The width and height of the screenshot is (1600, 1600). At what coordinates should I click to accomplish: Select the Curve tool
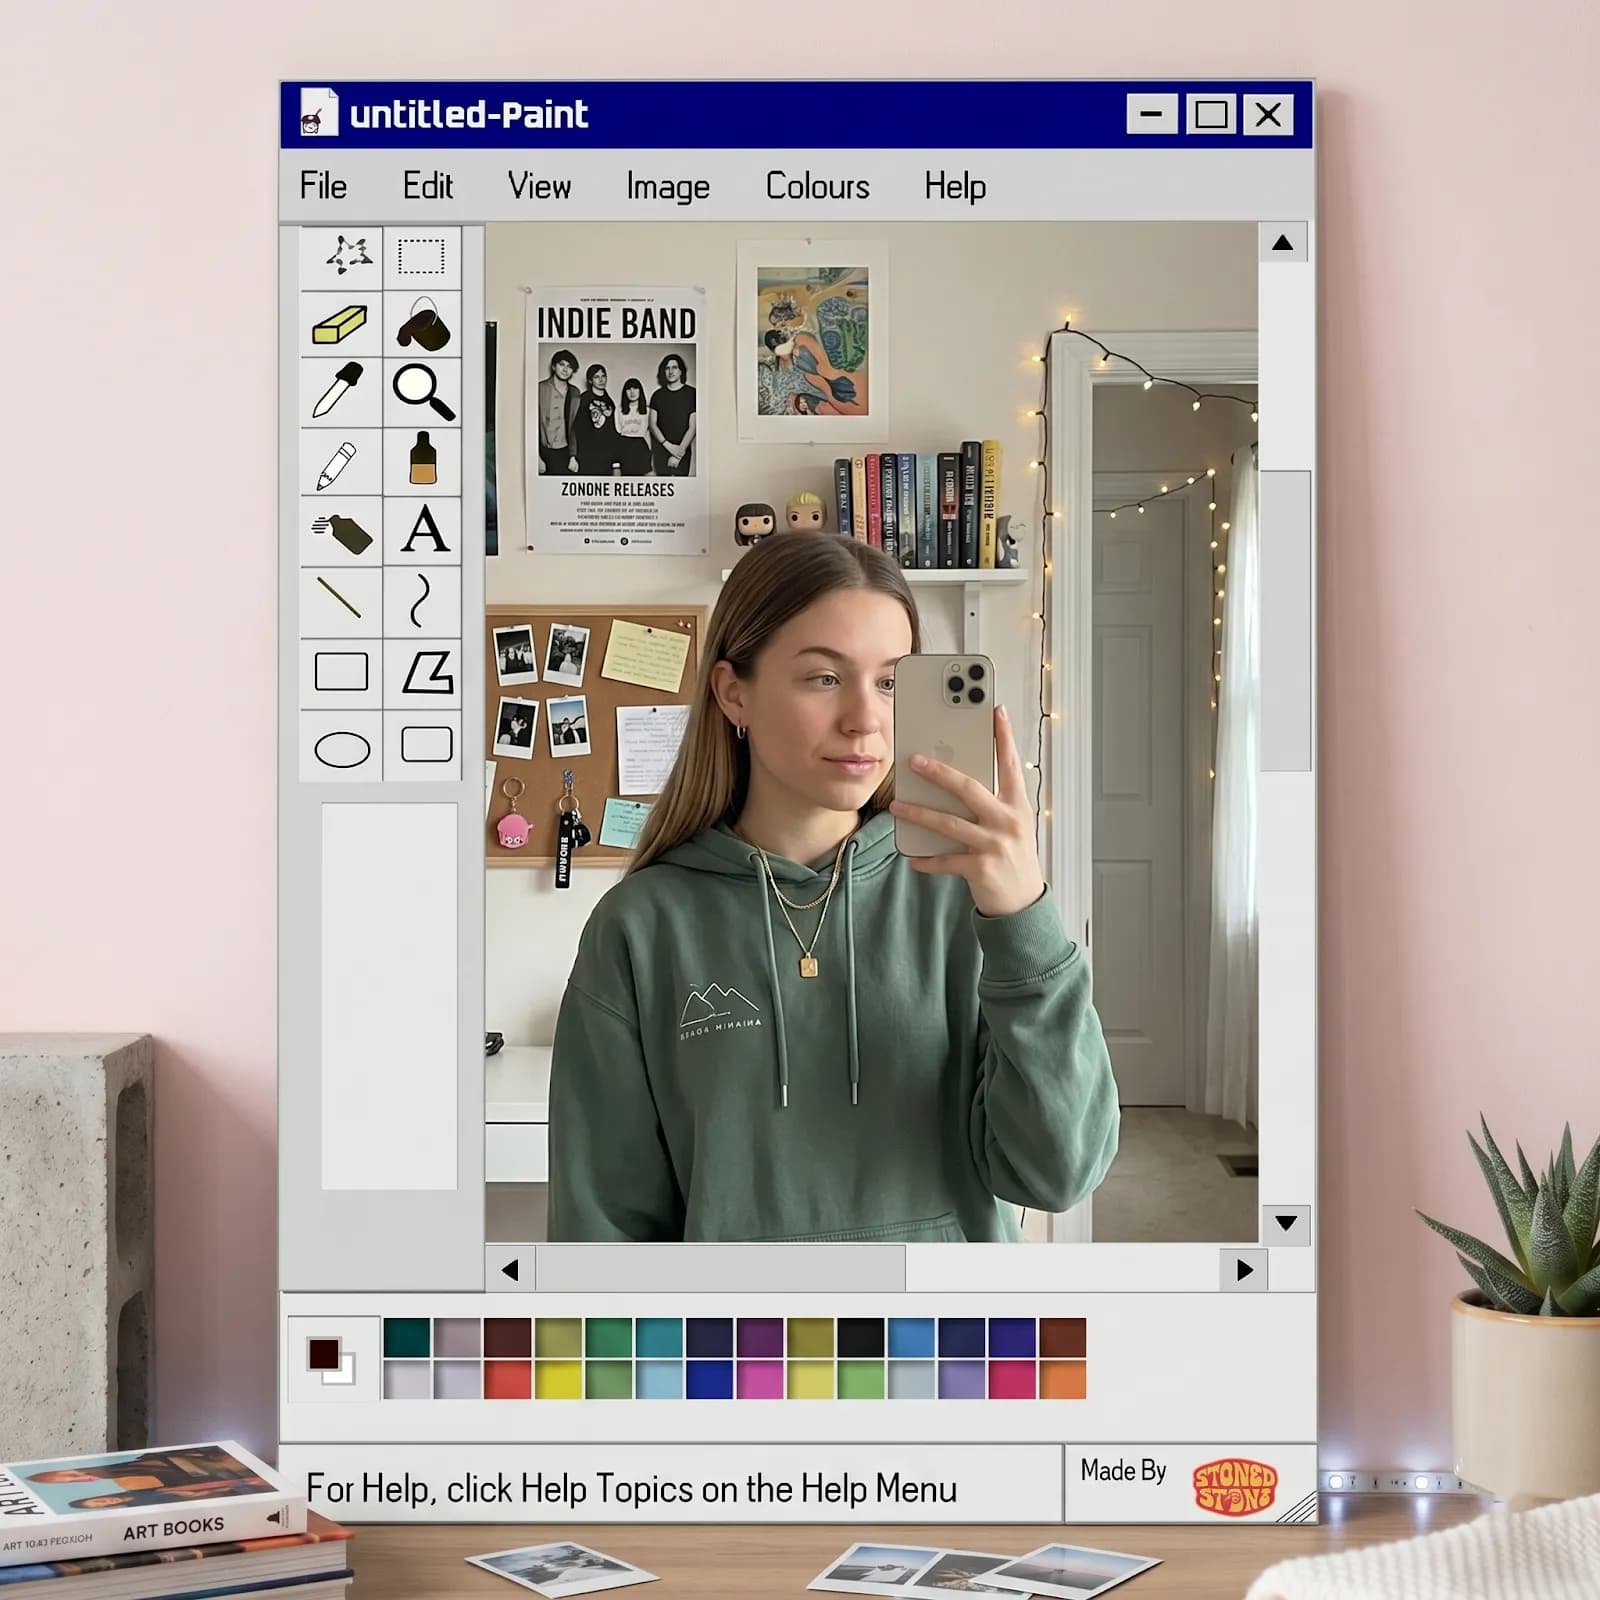(x=422, y=601)
